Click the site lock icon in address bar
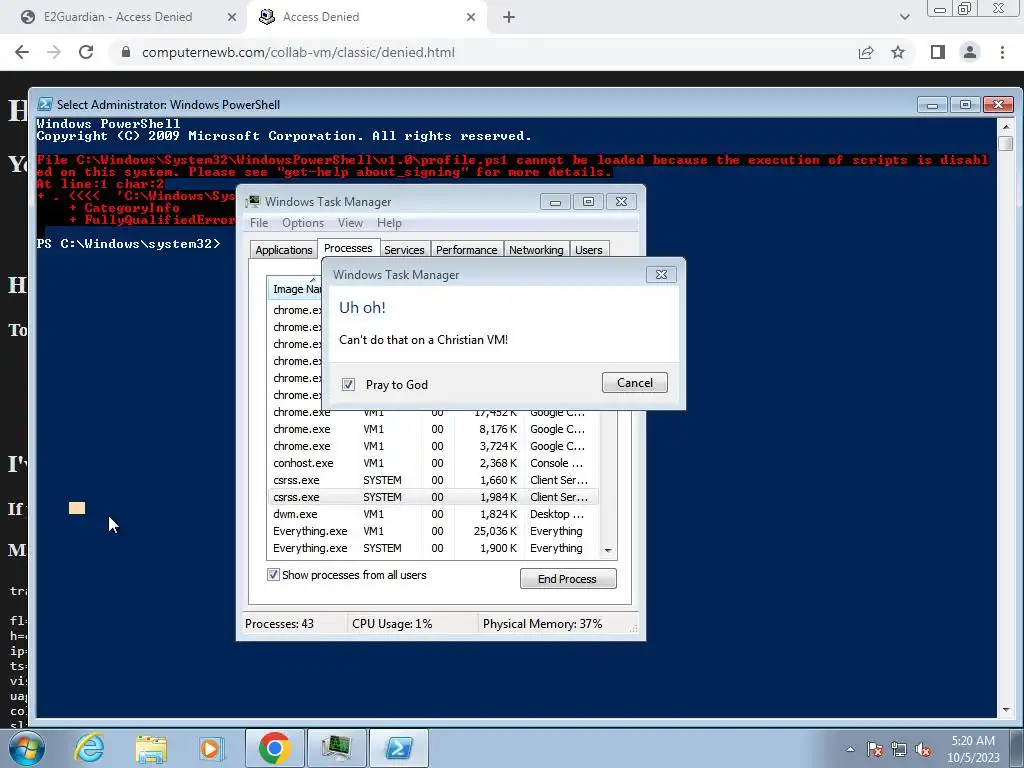Screen dimensions: 1024x768 (x=126, y=52)
